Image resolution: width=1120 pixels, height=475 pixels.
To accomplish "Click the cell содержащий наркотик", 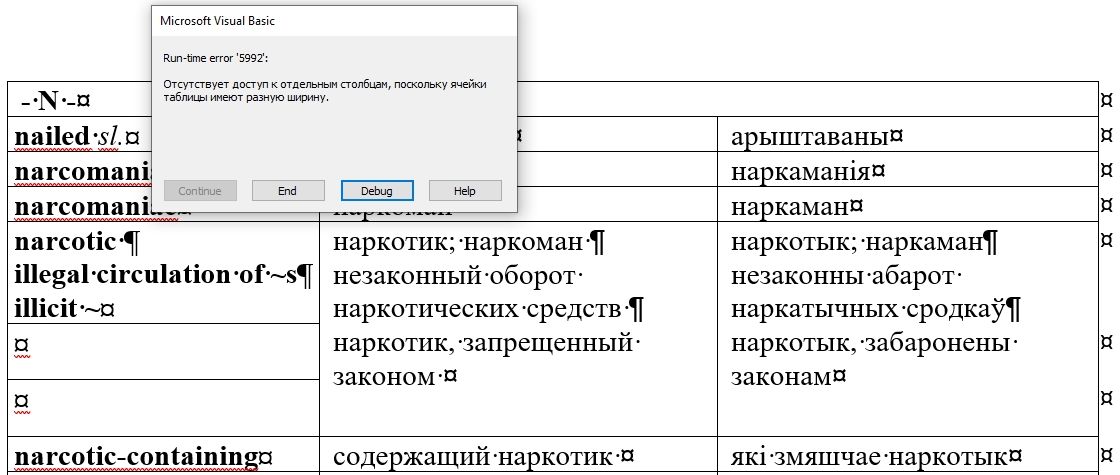I will coord(519,454).
